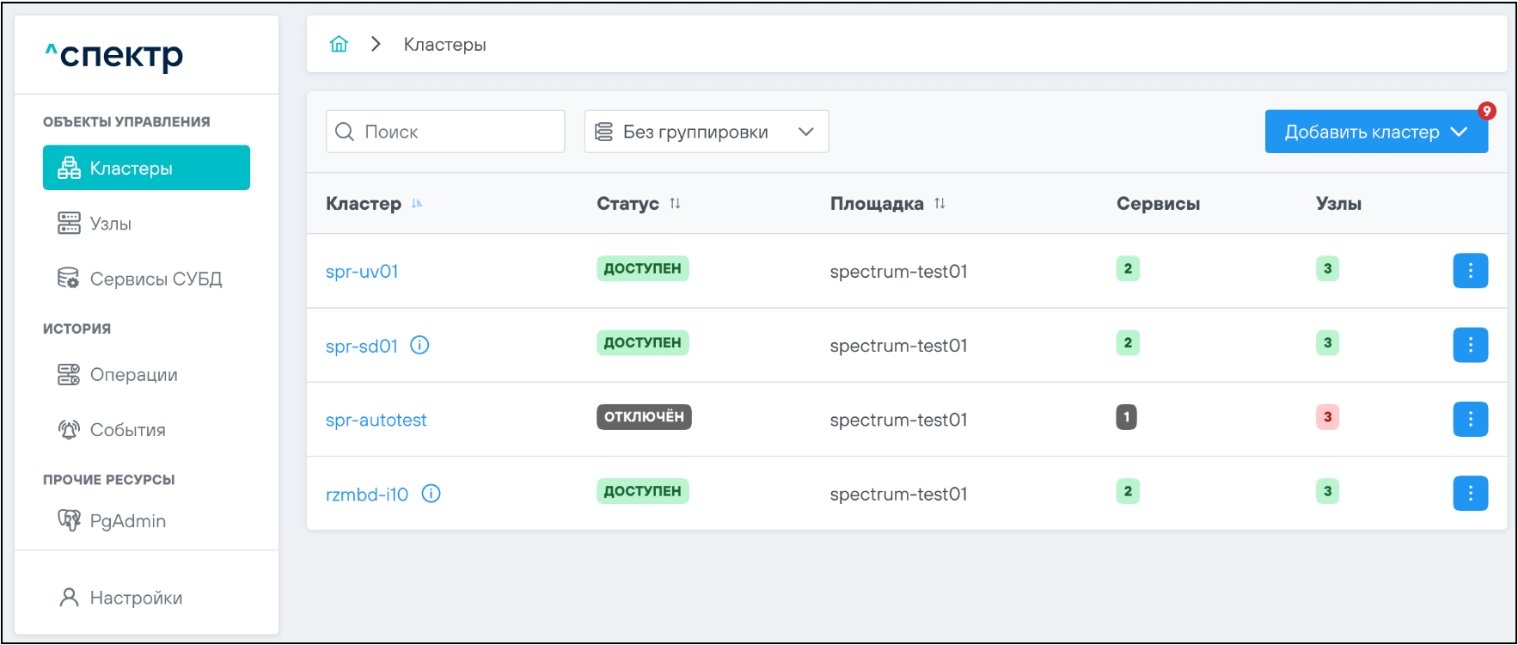The width and height of the screenshot is (1518, 645).
Task: Open three-dot actions menu for spr-autotest
Action: click(x=1470, y=419)
